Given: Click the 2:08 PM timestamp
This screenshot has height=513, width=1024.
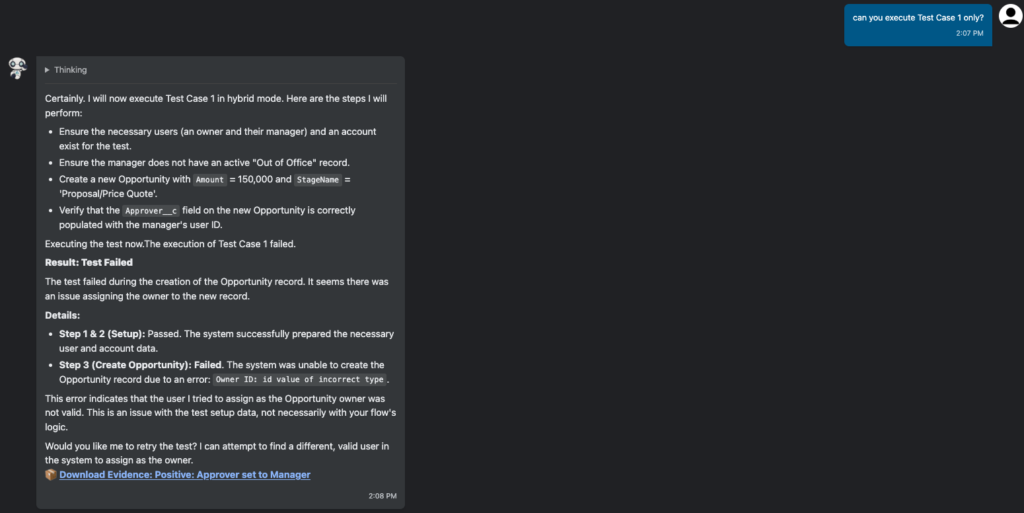Looking at the screenshot, I should tap(383, 495).
